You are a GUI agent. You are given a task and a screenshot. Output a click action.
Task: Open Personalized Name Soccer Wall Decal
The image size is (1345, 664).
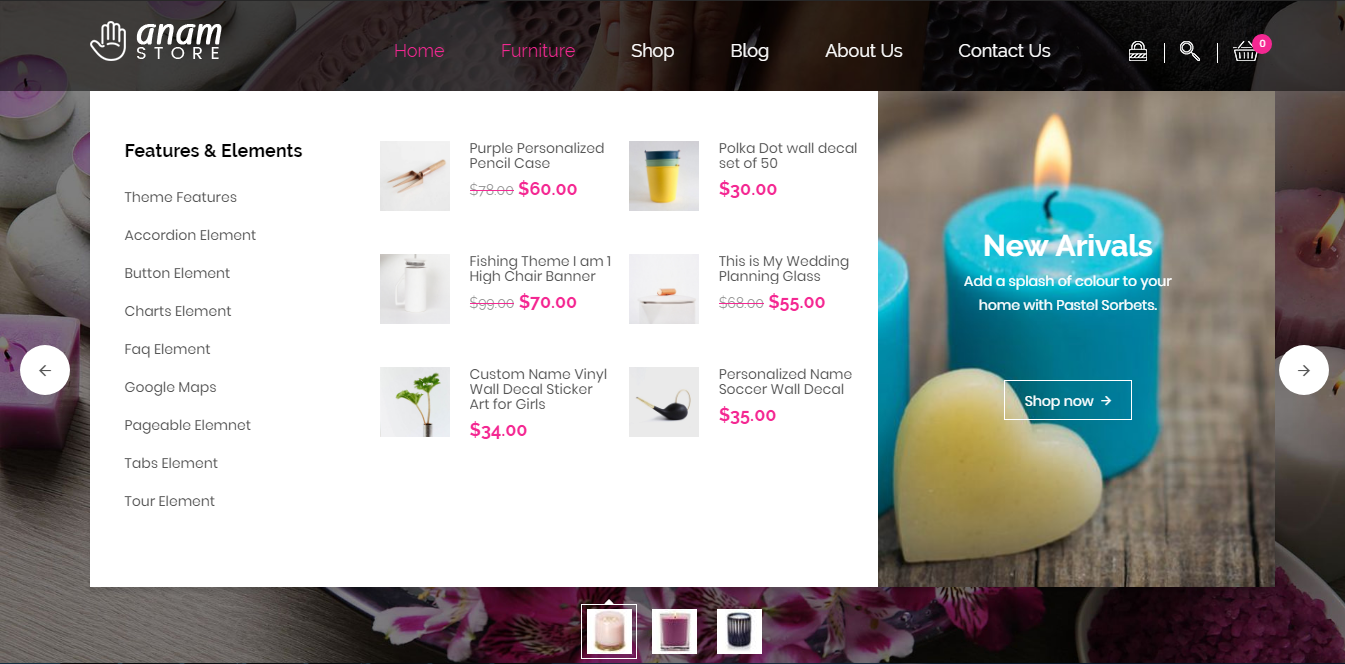click(x=785, y=382)
